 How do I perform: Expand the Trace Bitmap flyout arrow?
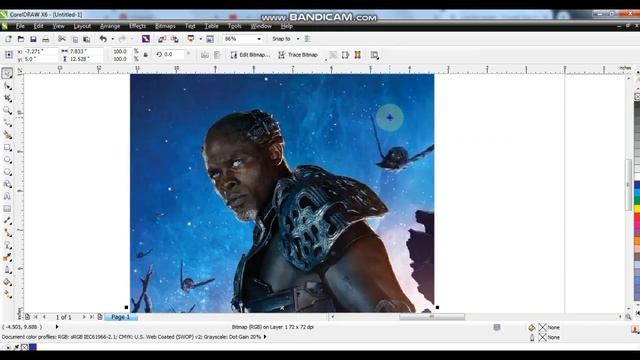[x=326, y=60]
